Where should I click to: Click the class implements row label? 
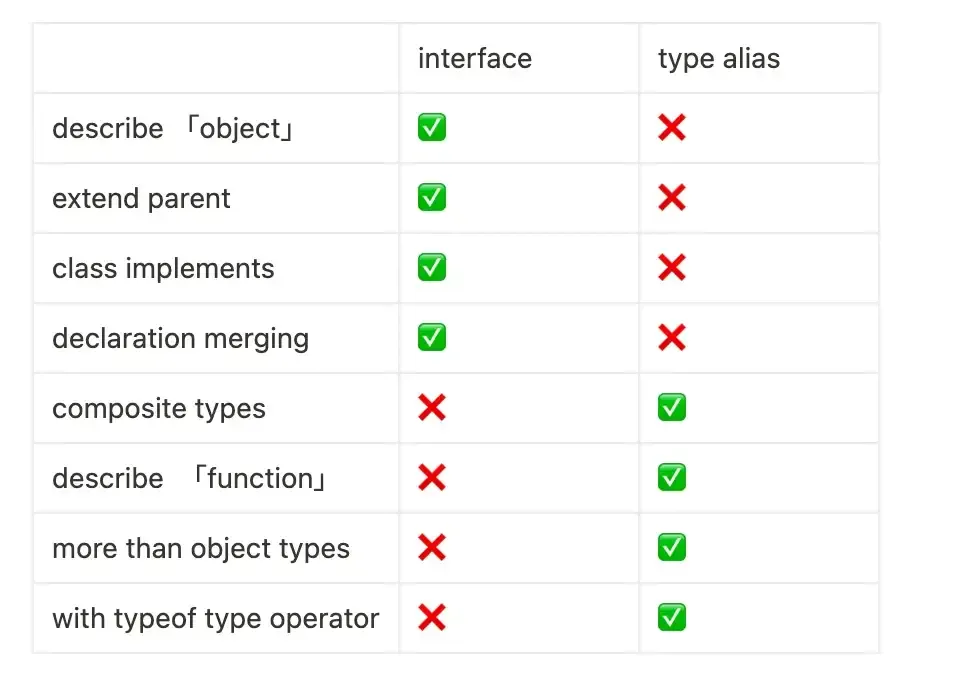(163, 268)
